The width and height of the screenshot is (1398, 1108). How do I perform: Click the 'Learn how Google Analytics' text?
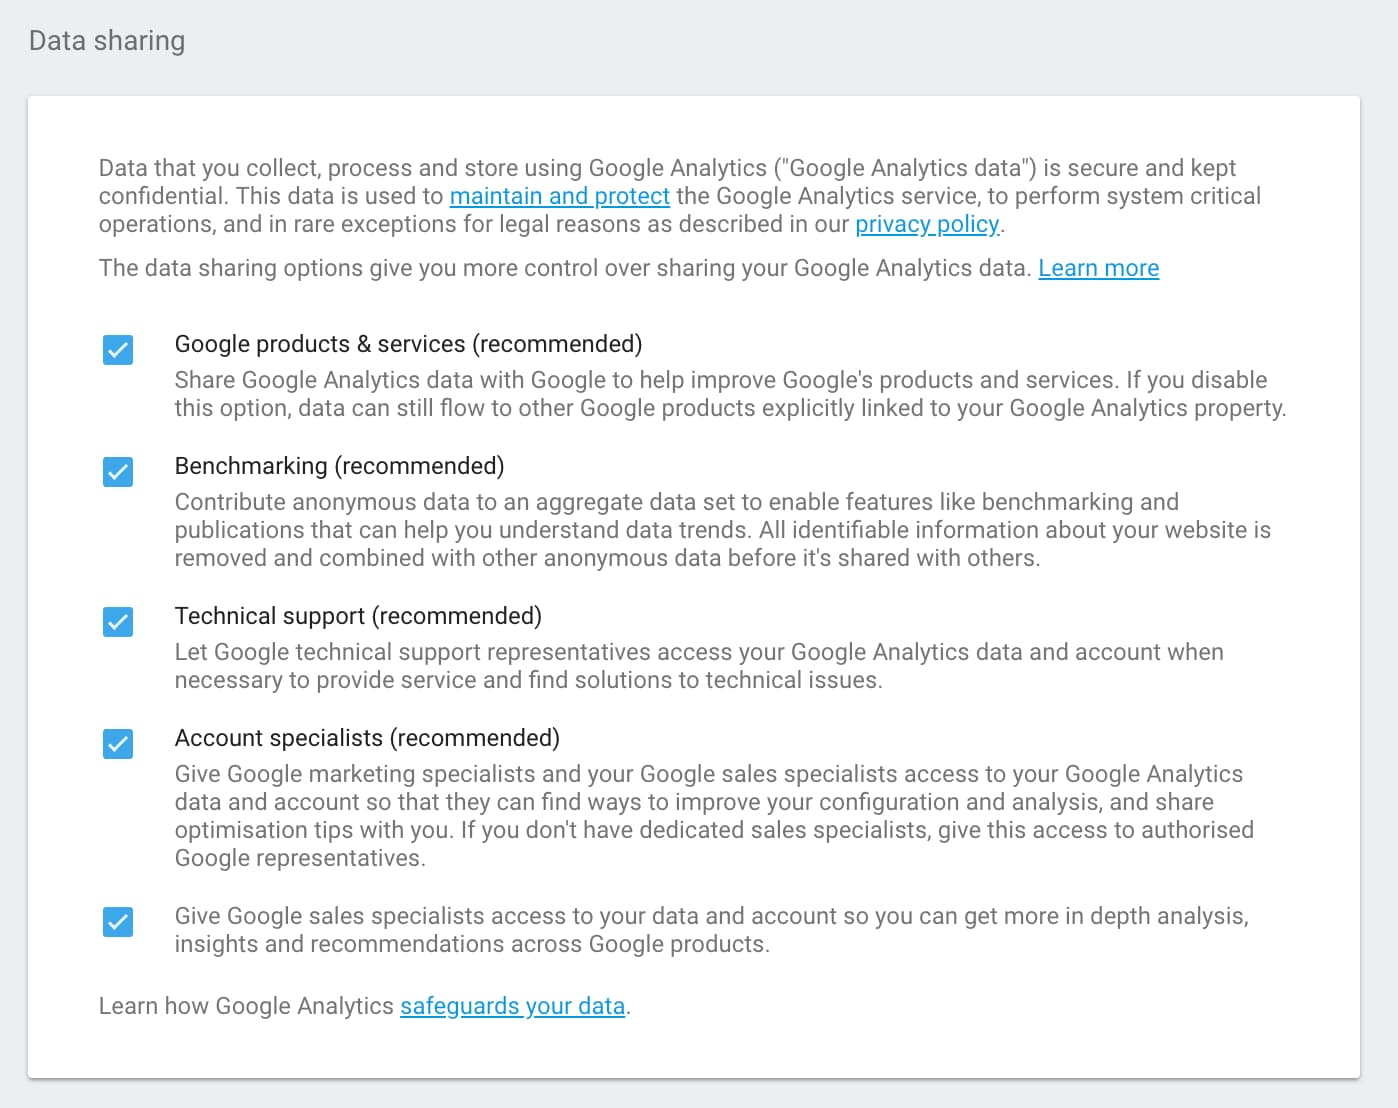pos(247,1006)
